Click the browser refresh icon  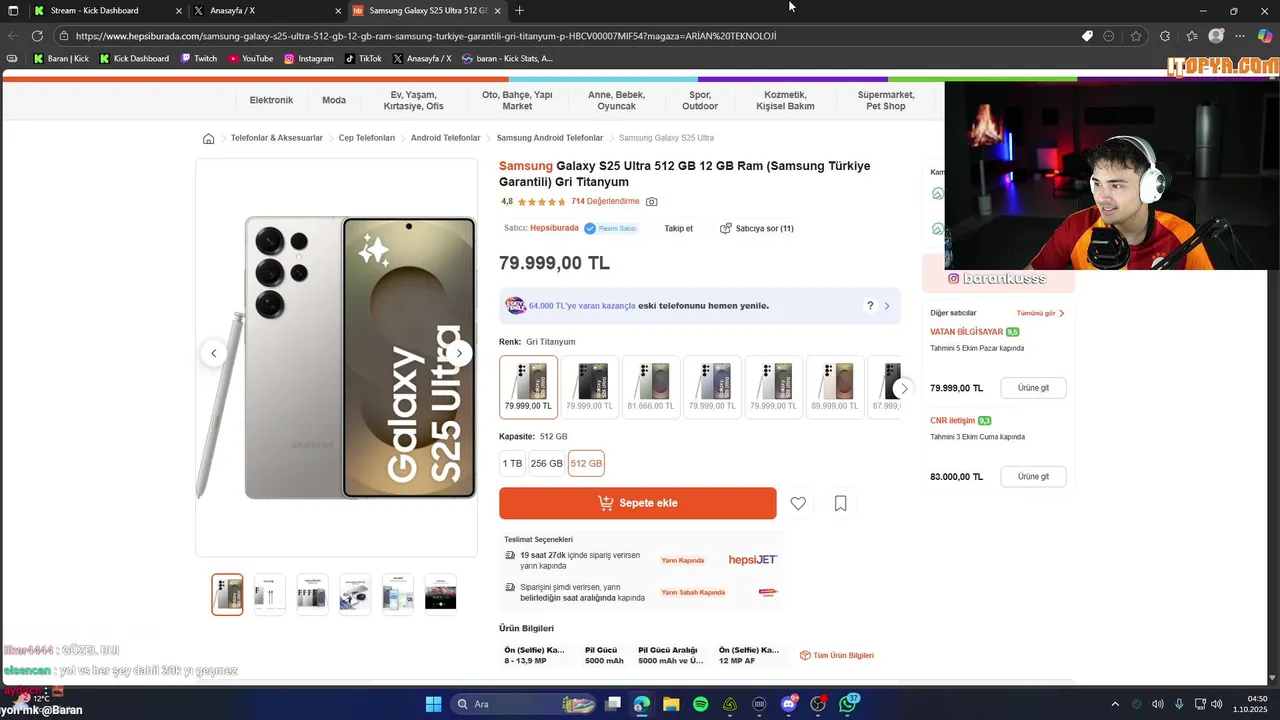pos(37,36)
